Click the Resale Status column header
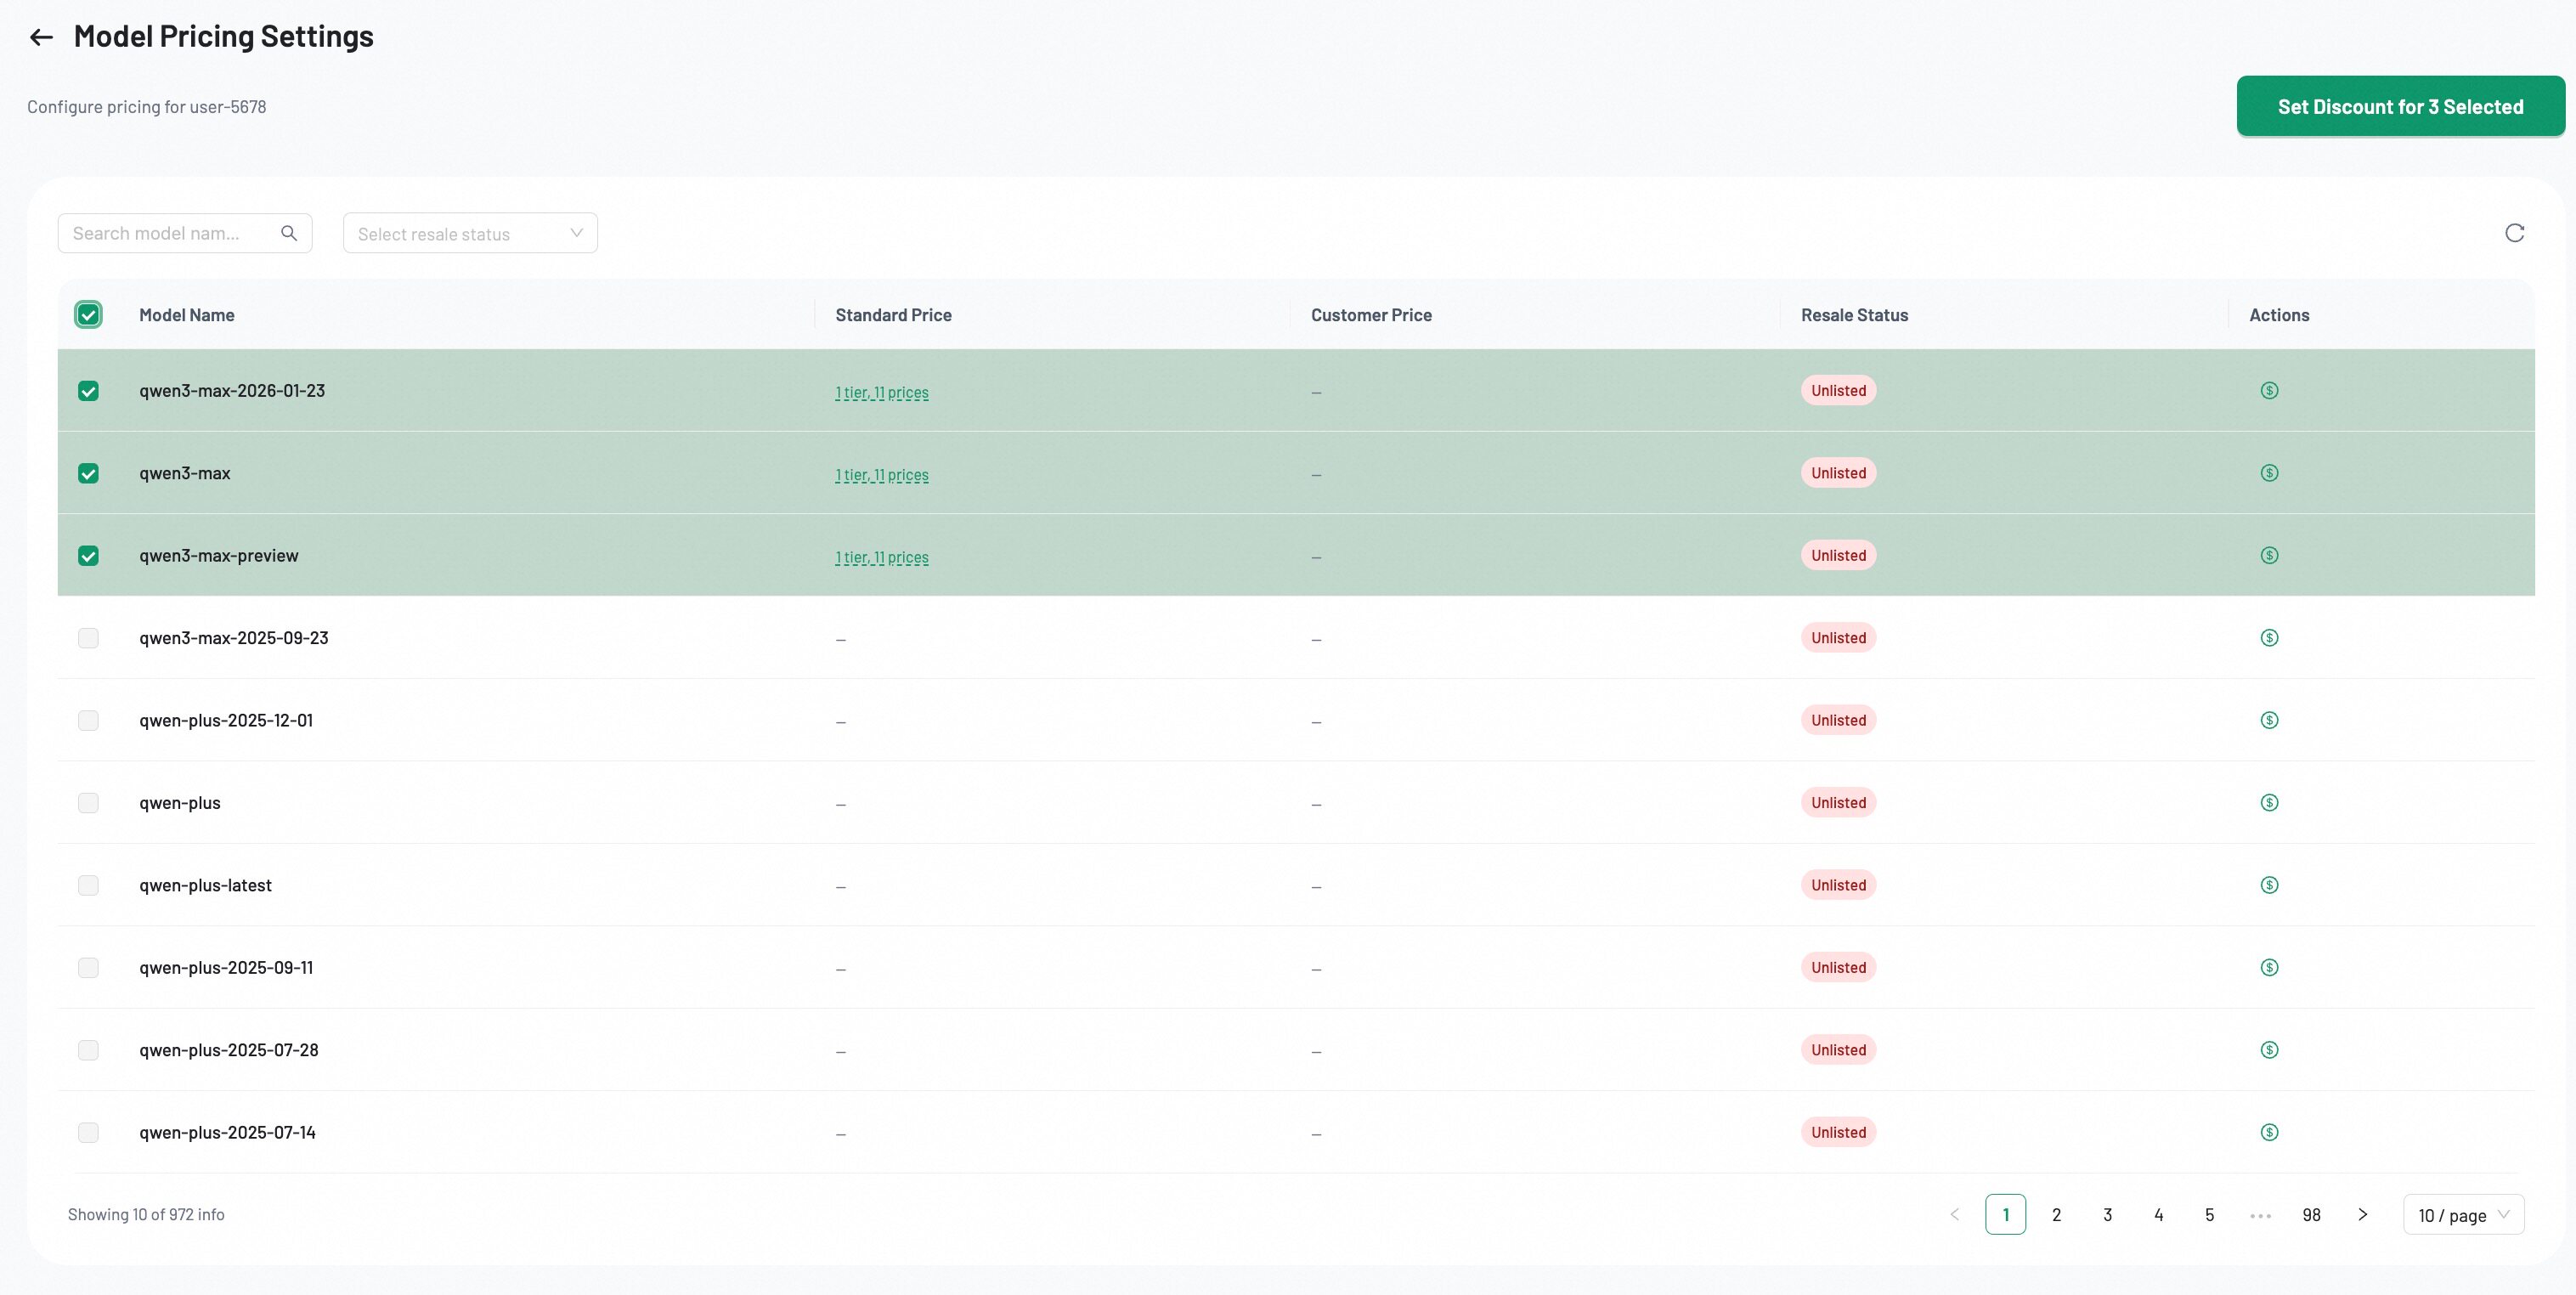 [1854, 315]
